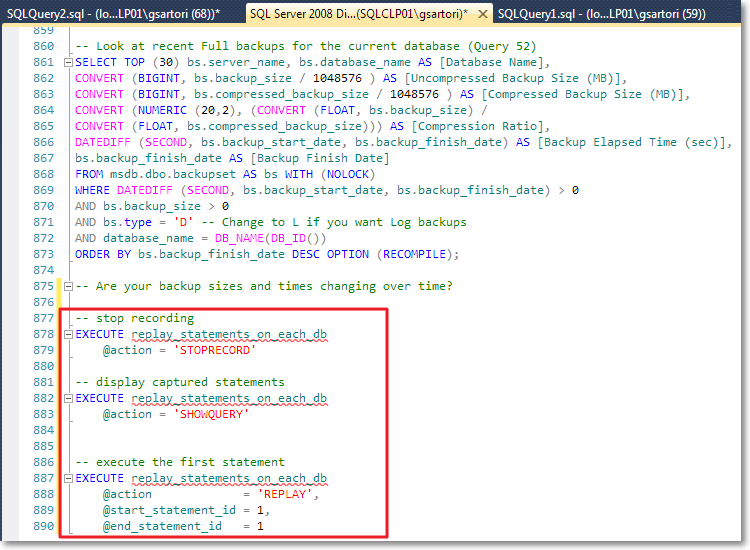Collapse the EXECUTE block at line 878

(x=68, y=334)
